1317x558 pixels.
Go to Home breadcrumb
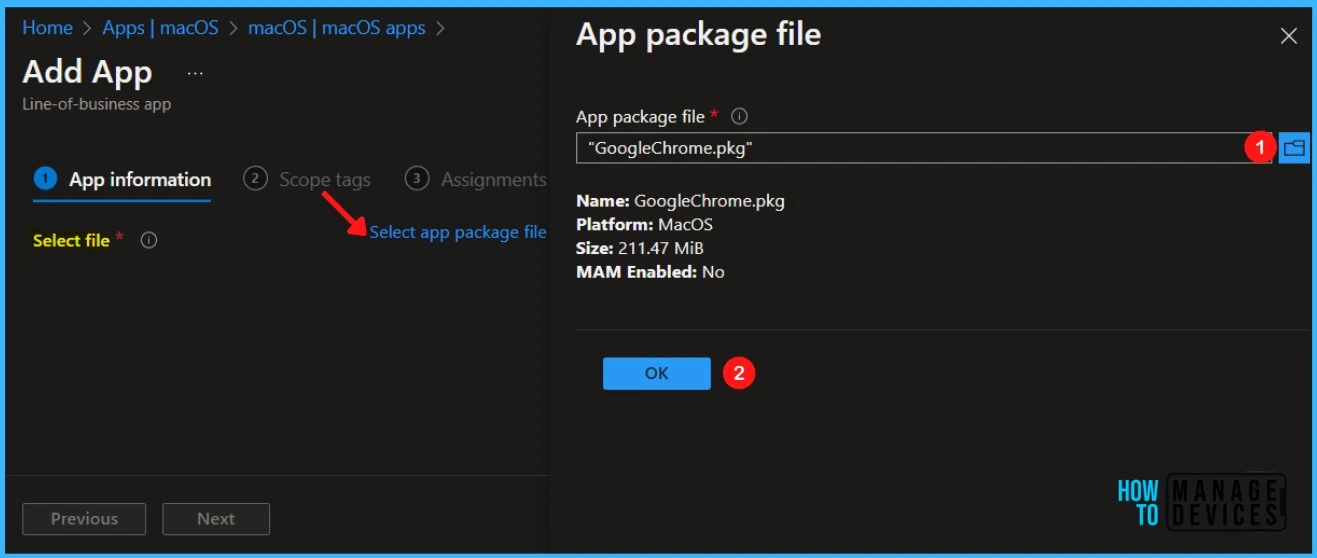[48, 28]
